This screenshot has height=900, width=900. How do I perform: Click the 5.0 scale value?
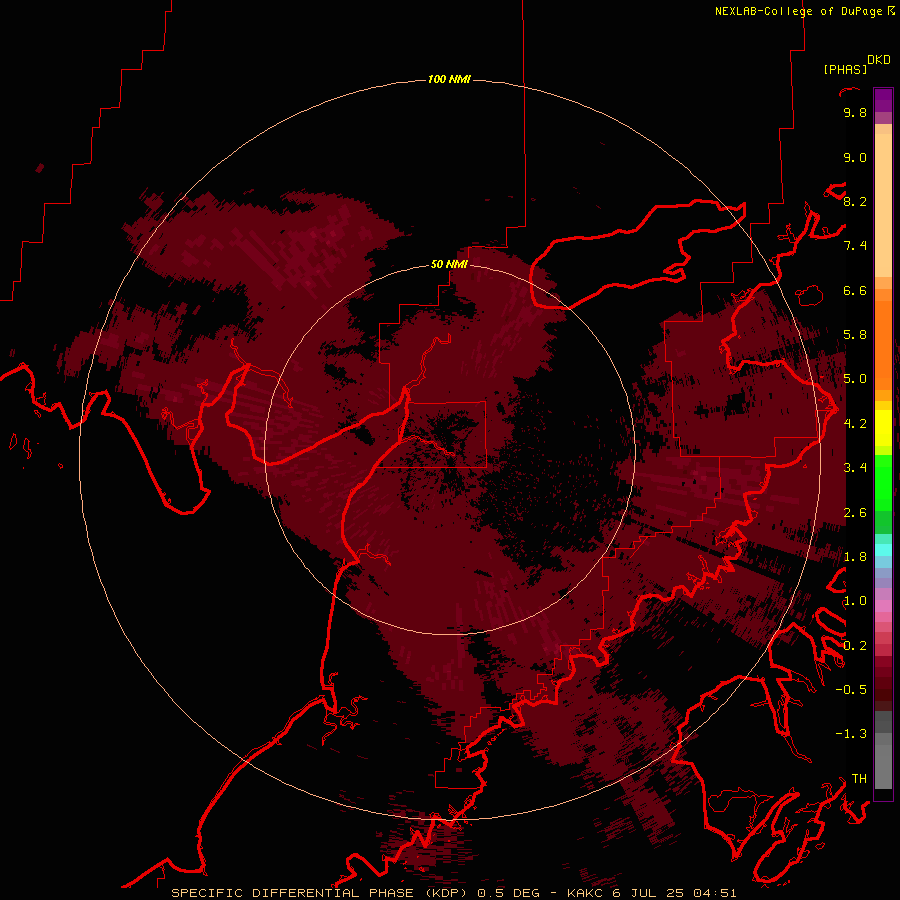pyautogui.click(x=855, y=379)
